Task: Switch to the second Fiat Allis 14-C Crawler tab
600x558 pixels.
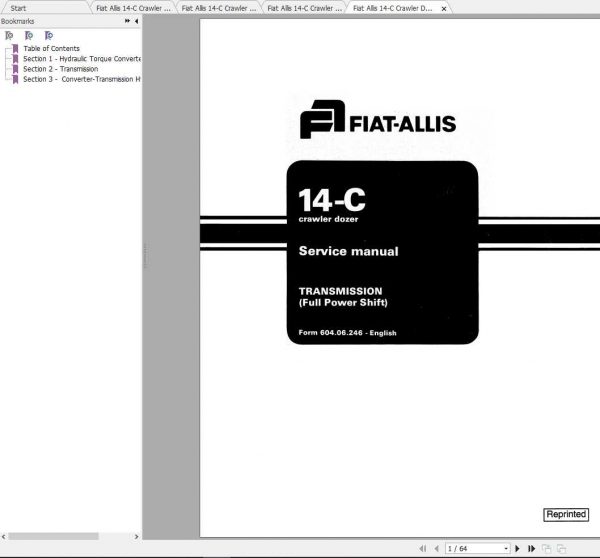Action: point(218,8)
